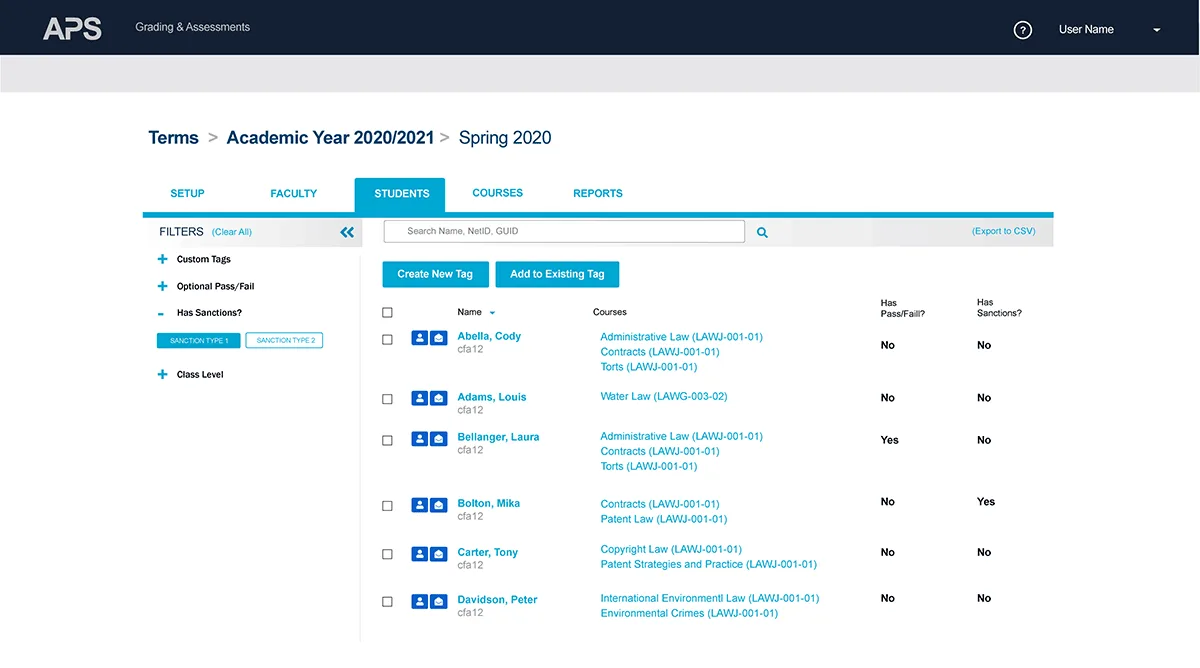The height and width of the screenshot is (668, 1200).
Task: Collapse the Has Sanctions? filter section
Action: click(x=162, y=313)
